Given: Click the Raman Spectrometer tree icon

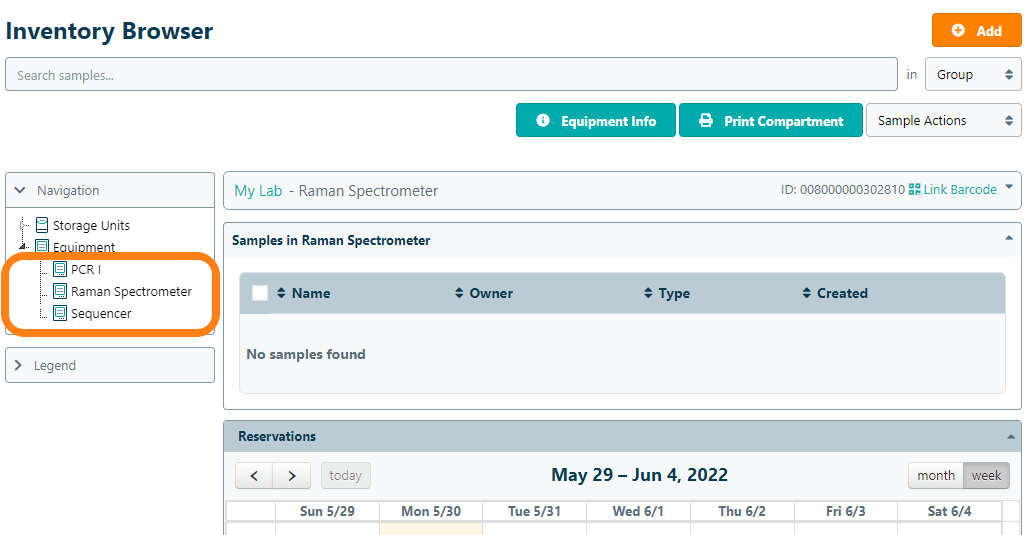Looking at the screenshot, I should pyautogui.click(x=60, y=292).
